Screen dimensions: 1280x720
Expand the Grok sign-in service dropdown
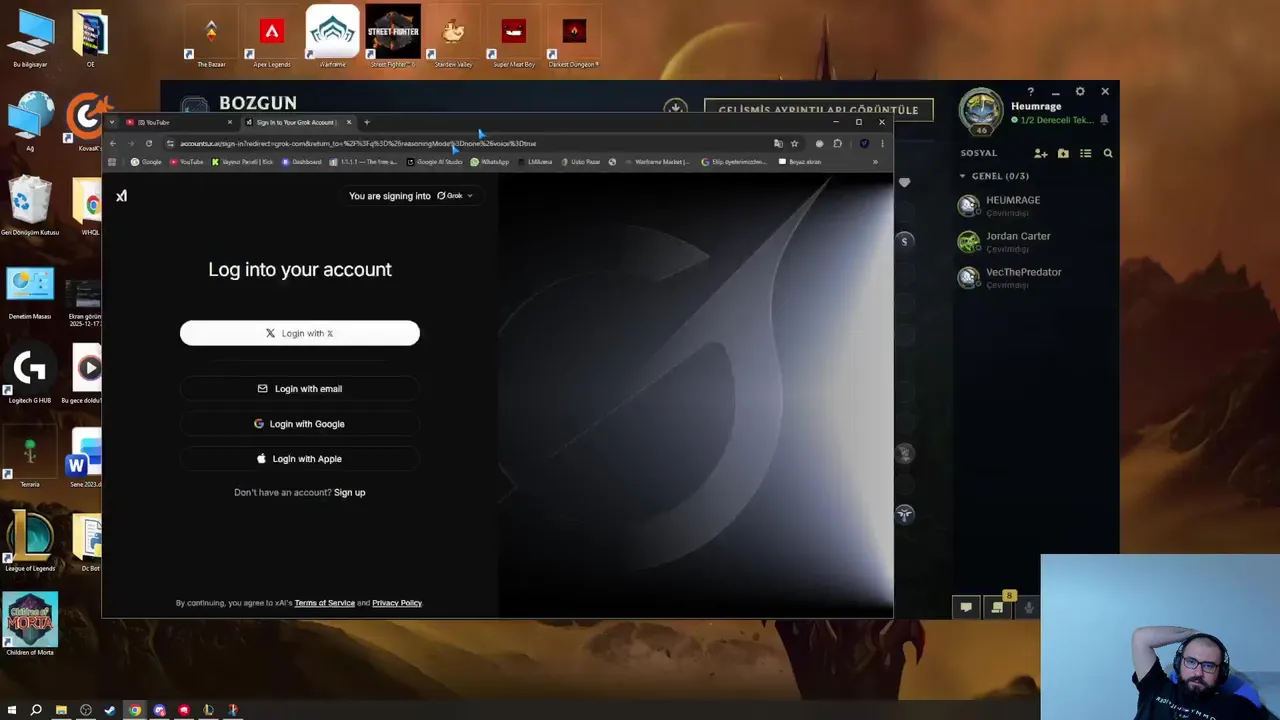pyautogui.click(x=455, y=196)
